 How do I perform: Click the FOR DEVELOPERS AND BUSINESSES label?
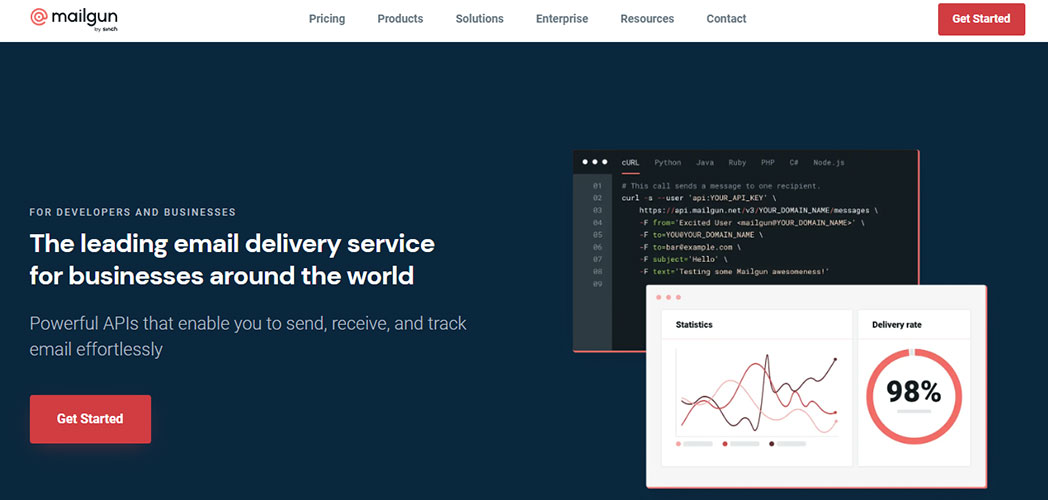click(132, 213)
